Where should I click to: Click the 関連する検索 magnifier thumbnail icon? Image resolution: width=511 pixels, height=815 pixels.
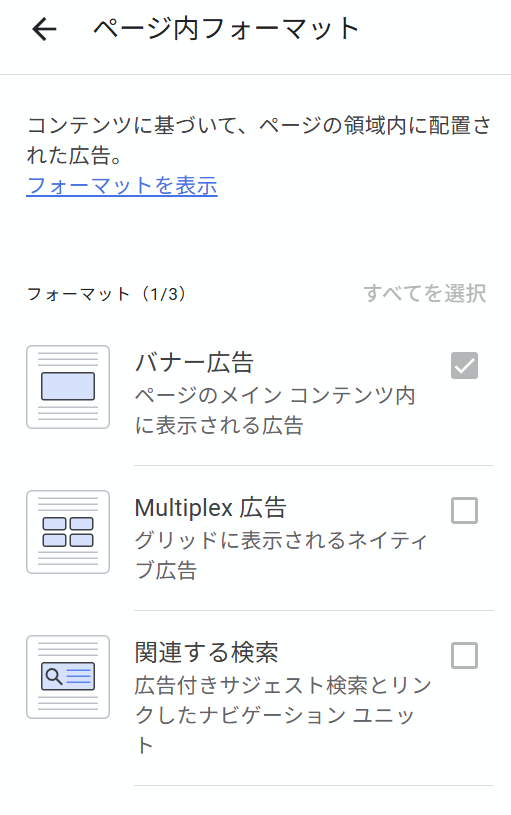pos(68,677)
